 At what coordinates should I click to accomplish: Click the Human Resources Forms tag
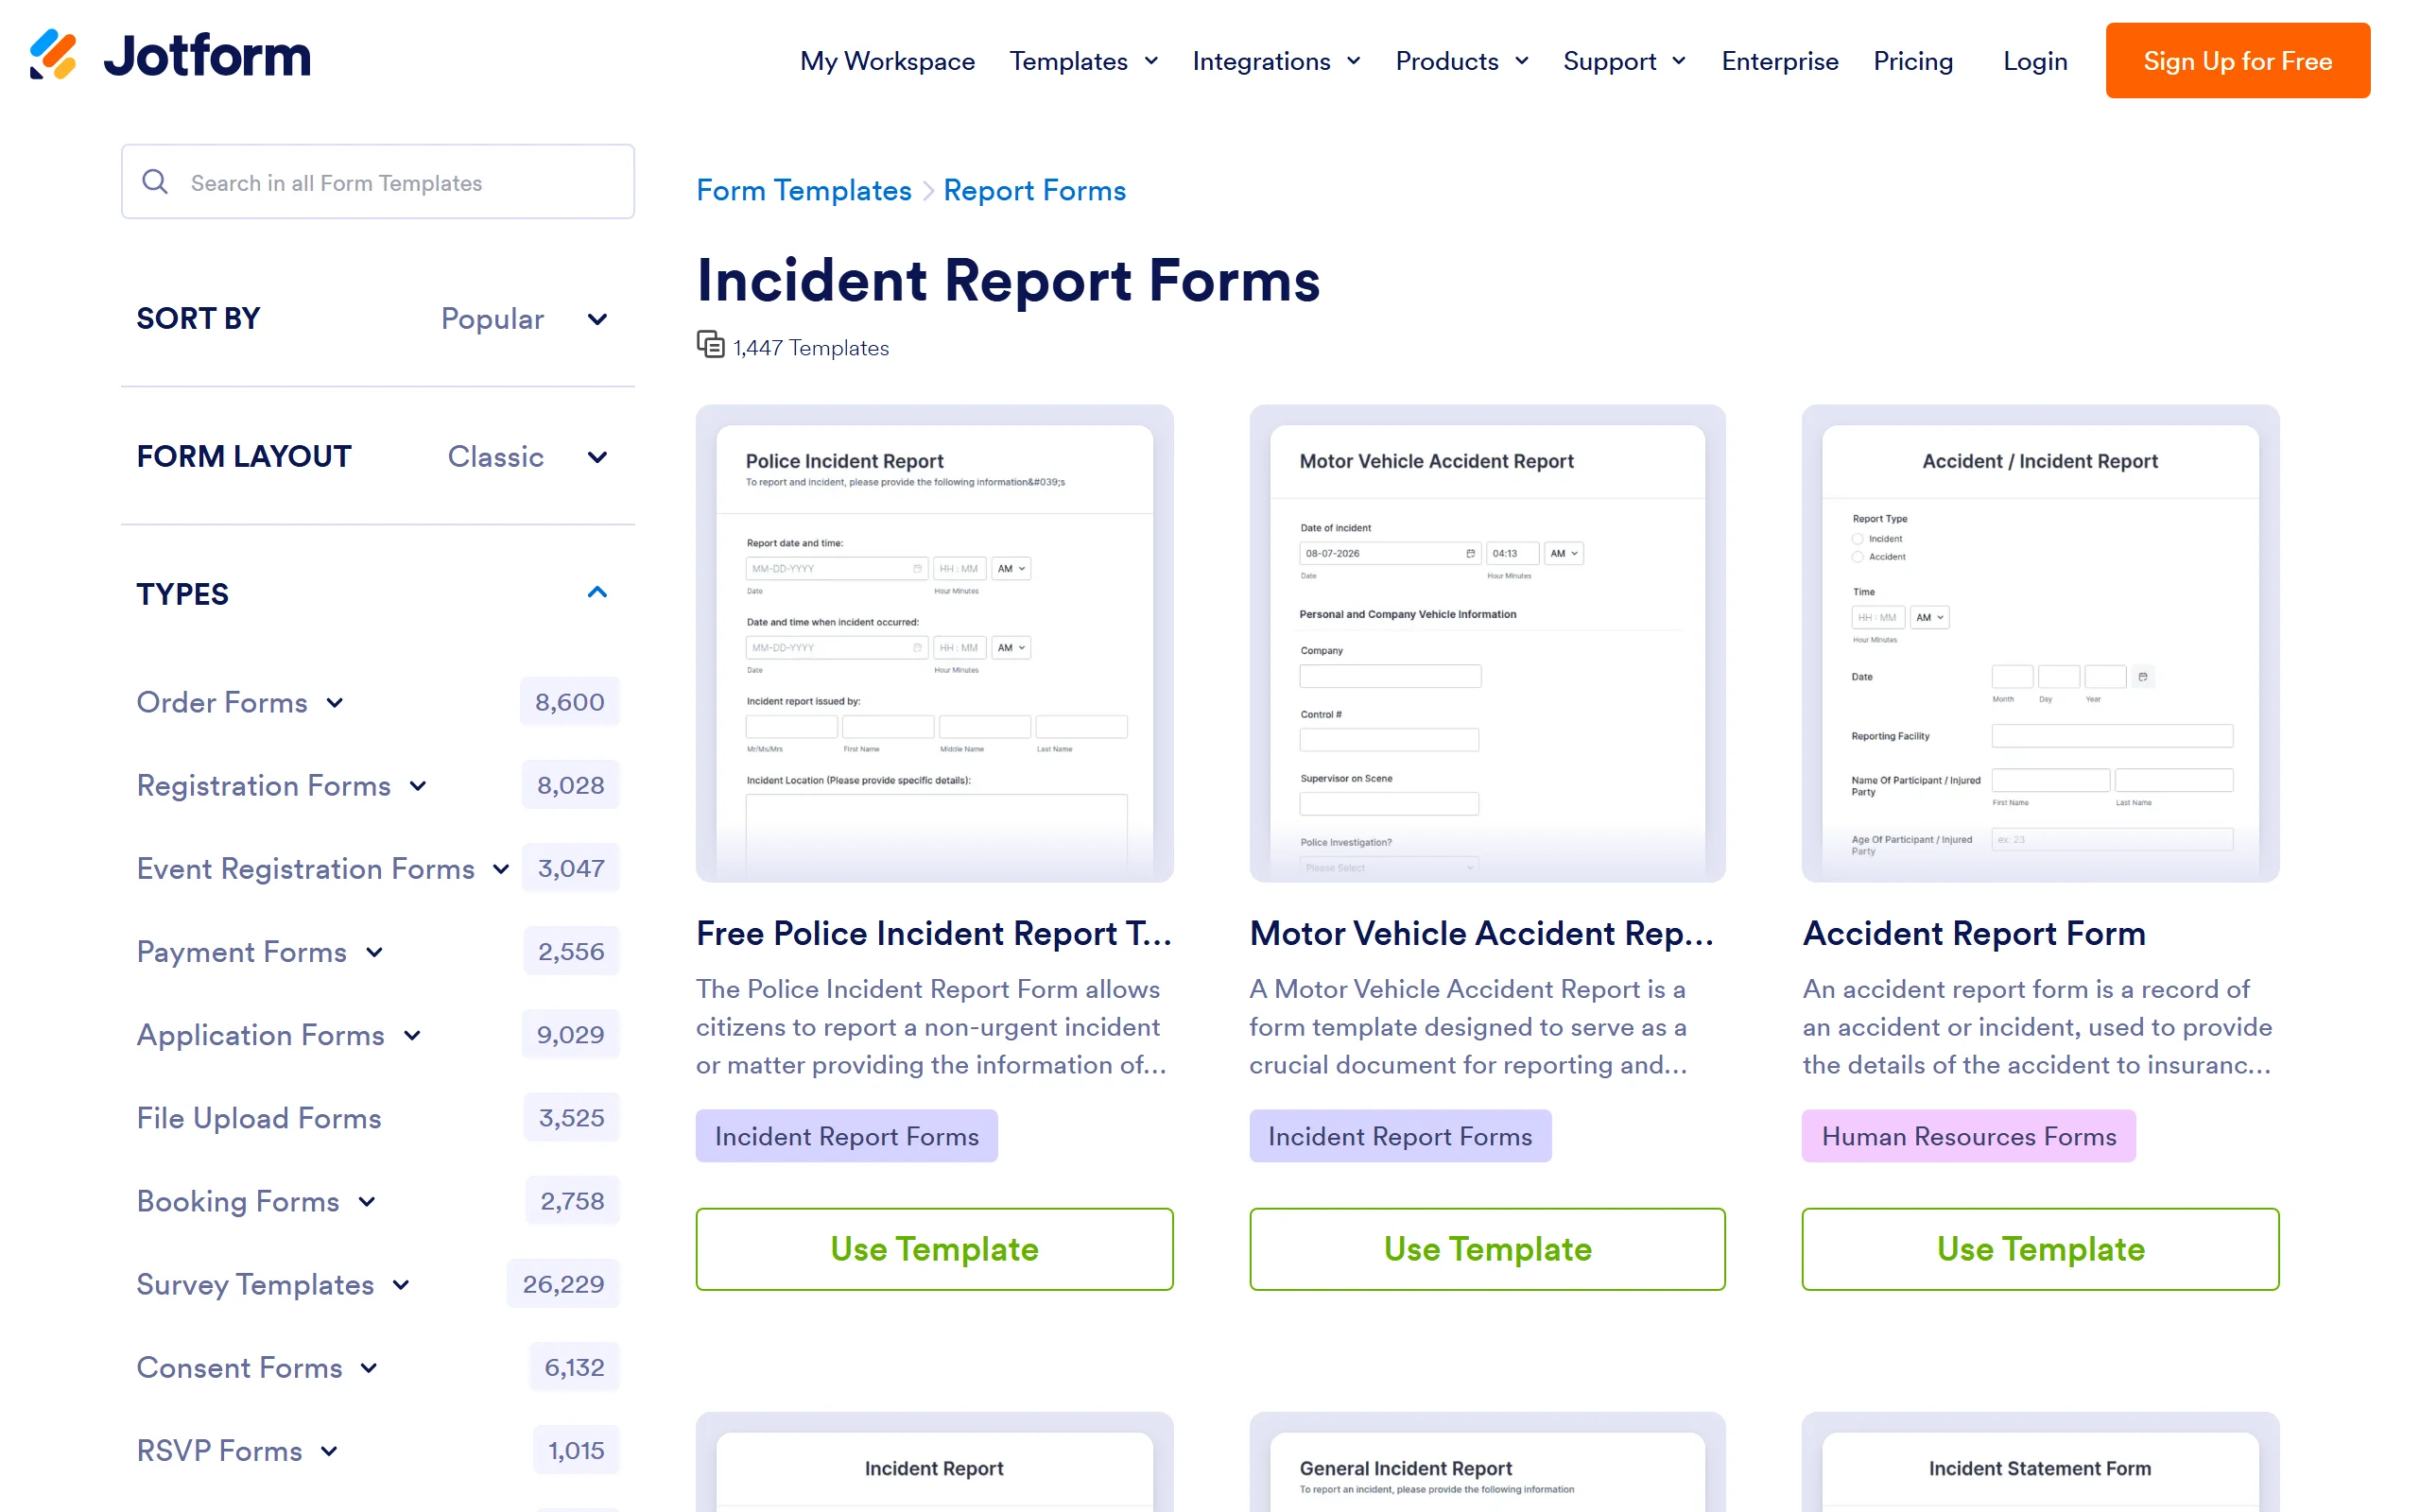(1968, 1136)
